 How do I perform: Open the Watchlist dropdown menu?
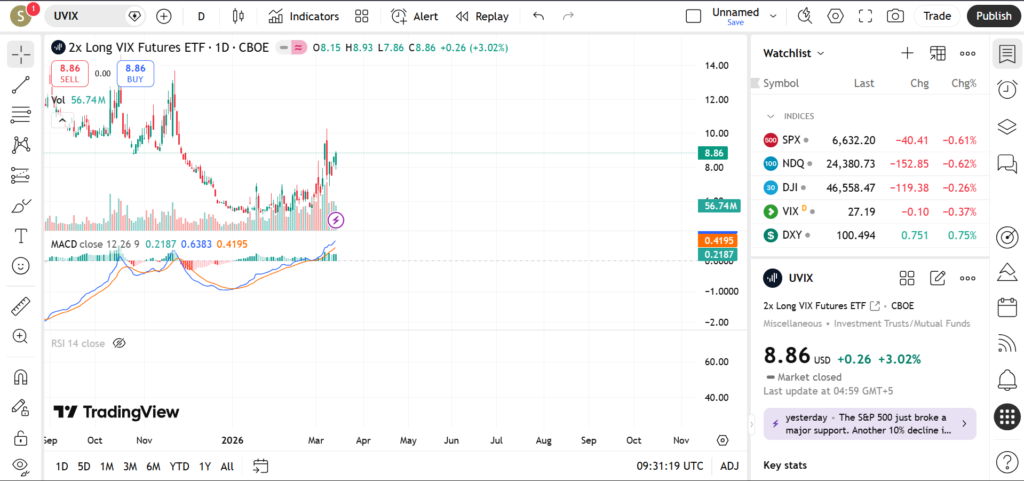point(794,53)
